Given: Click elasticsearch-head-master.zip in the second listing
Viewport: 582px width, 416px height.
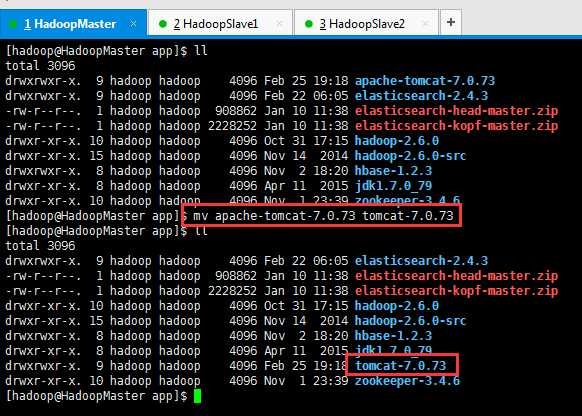Looking at the screenshot, I should coord(456,276).
